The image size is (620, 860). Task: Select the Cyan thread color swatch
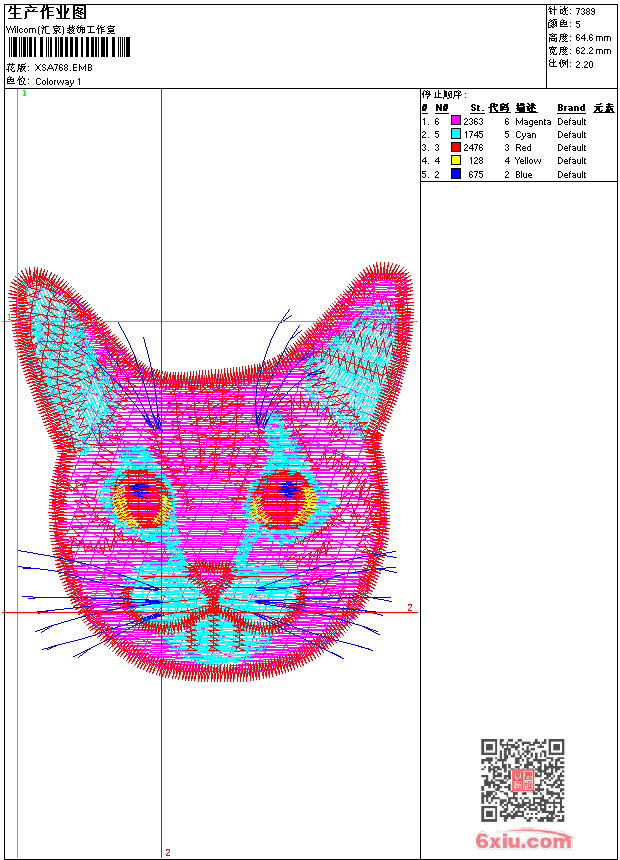[x=456, y=134]
